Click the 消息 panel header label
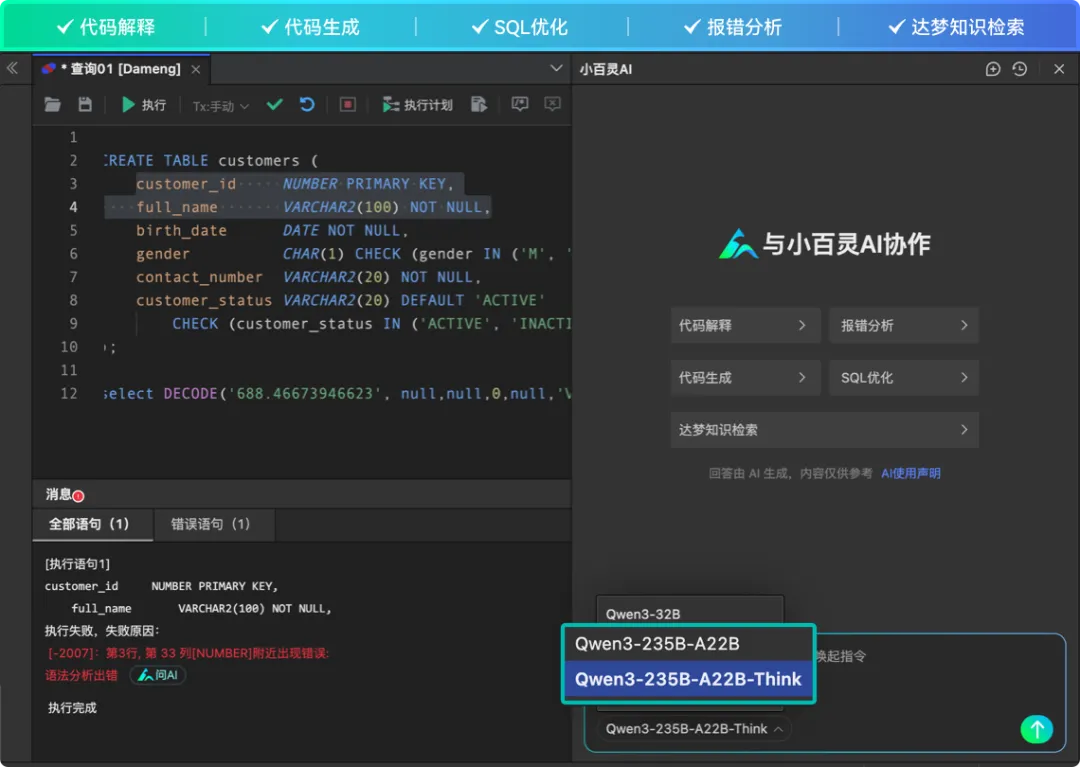This screenshot has width=1080, height=767. tap(59, 494)
